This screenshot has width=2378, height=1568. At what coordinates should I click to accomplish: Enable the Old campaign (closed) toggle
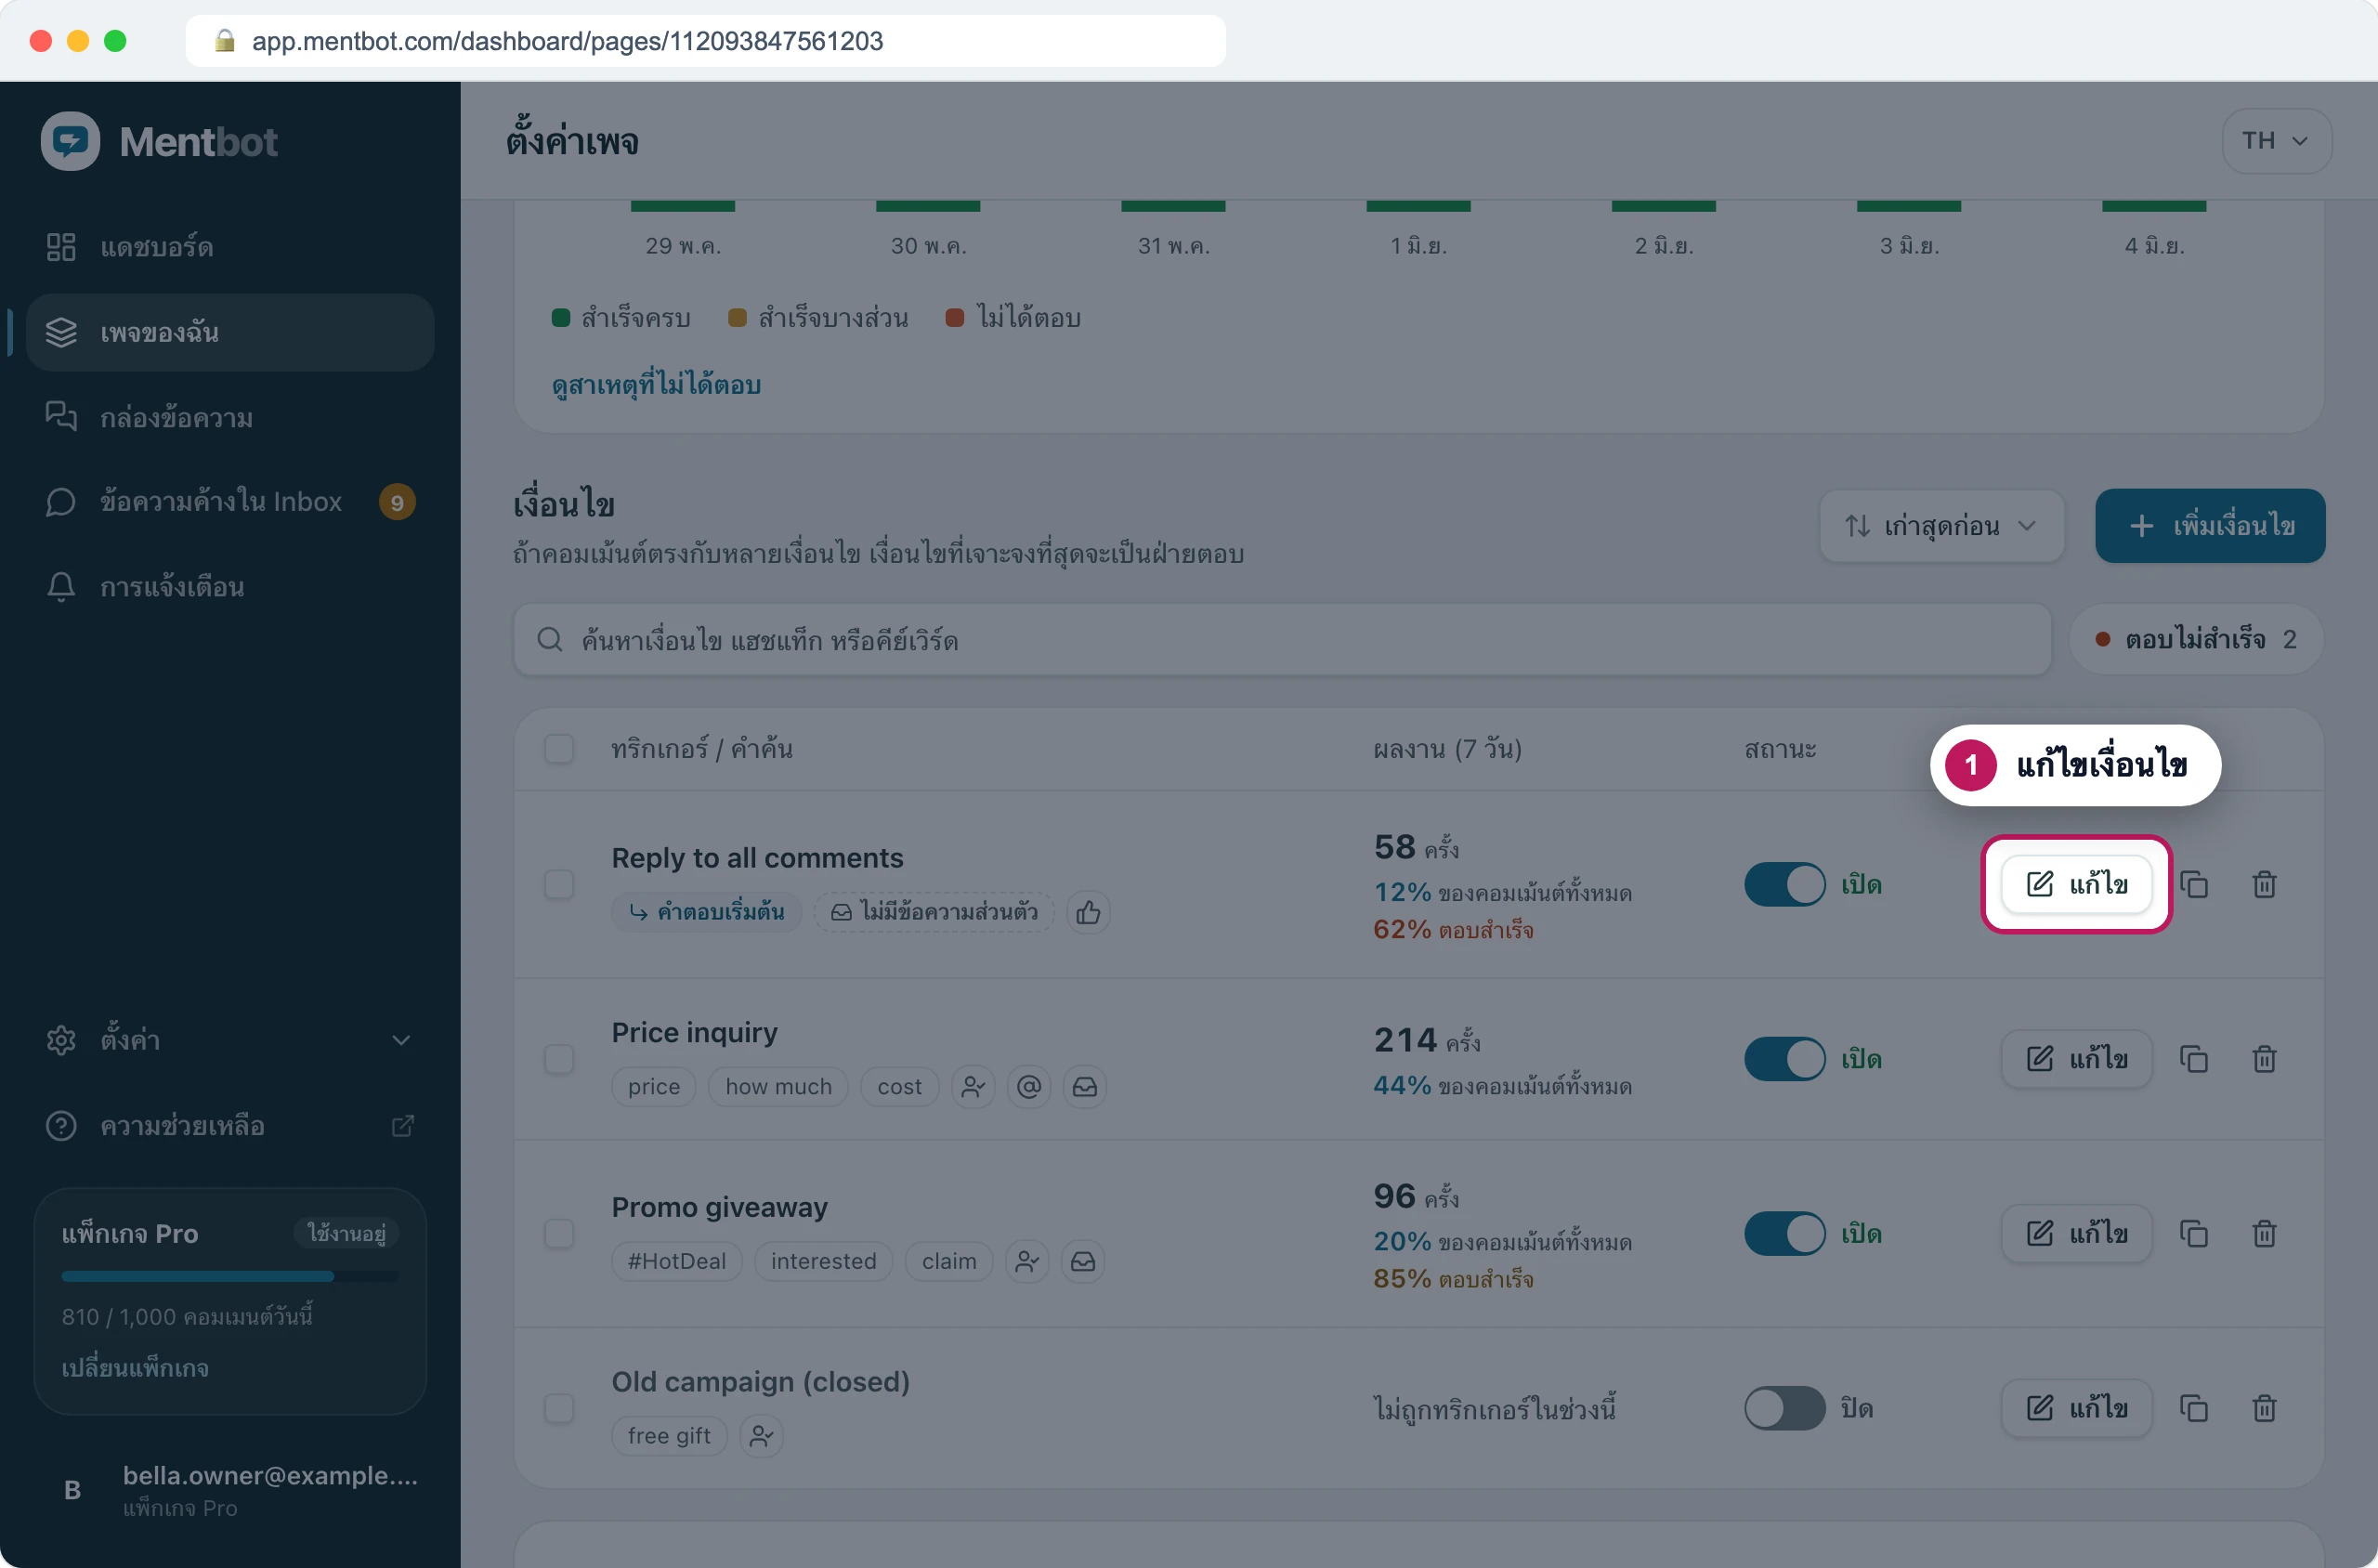1785,1408
